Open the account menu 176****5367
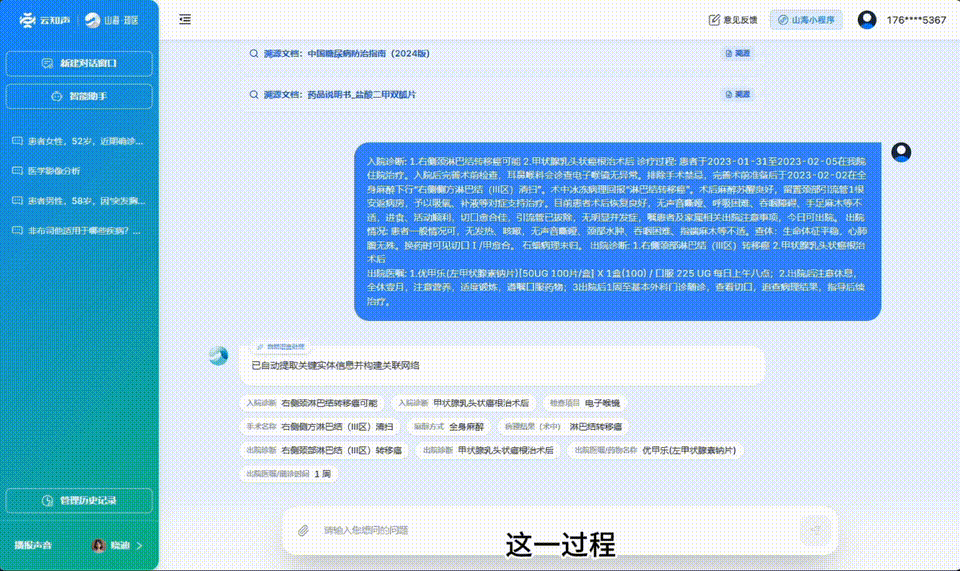 point(916,20)
